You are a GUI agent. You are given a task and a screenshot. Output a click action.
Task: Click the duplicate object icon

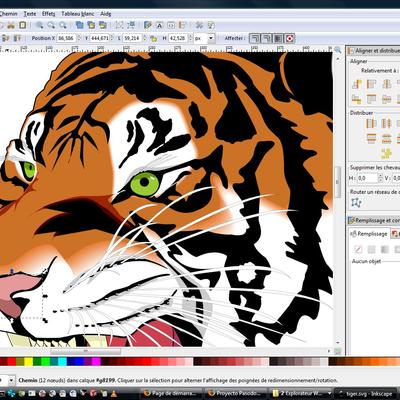coord(79,25)
